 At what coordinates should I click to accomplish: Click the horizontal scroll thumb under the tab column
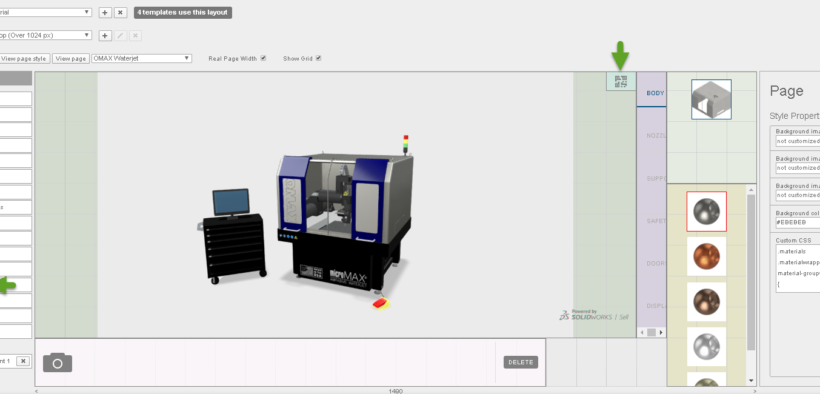[x=651, y=332]
